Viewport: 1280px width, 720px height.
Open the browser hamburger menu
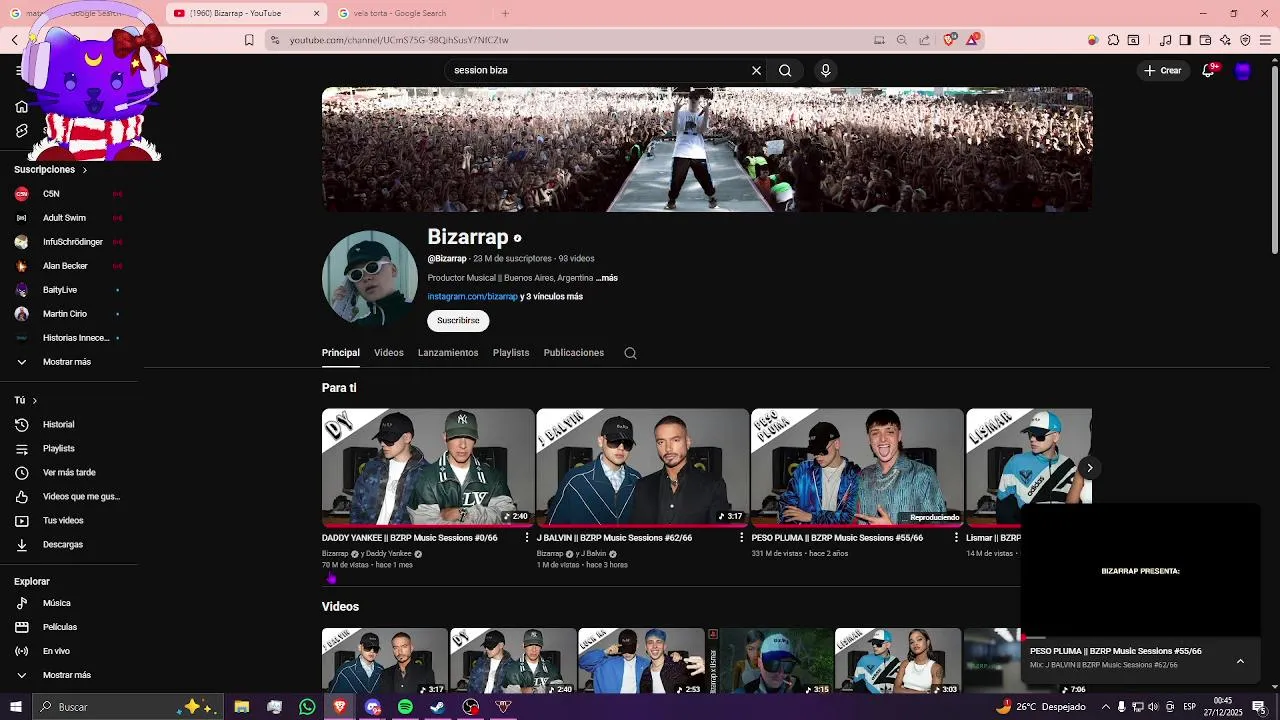[1266, 40]
